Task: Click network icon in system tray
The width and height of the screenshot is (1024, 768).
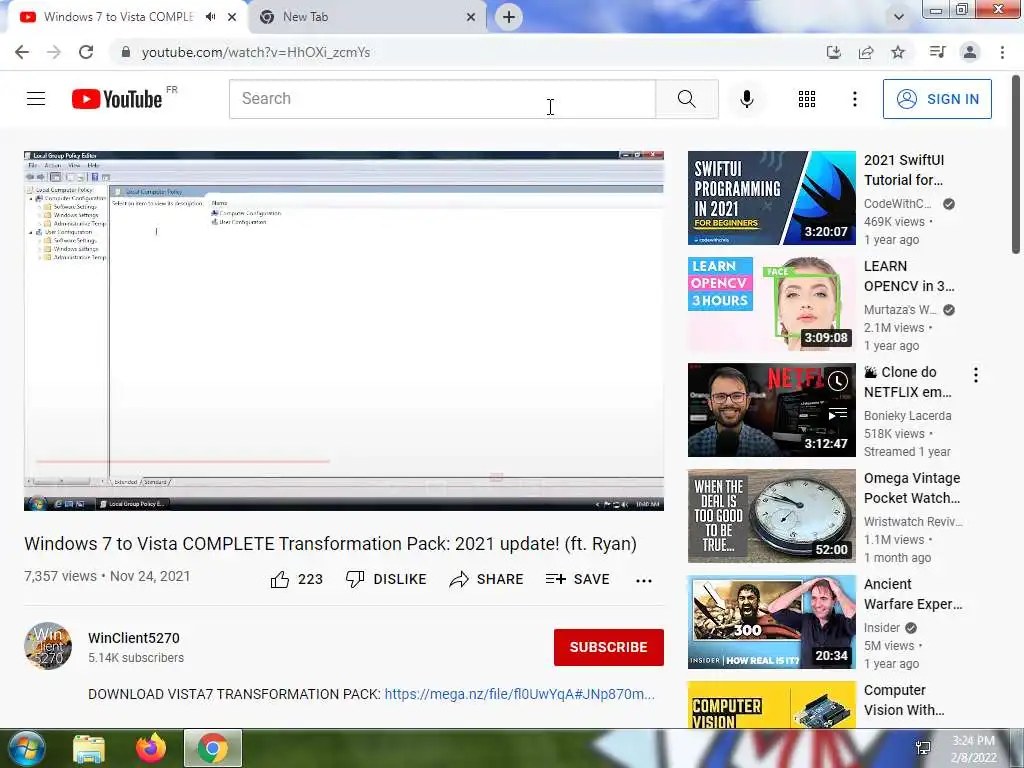Action: pyautogui.click(x=923, y=748)
